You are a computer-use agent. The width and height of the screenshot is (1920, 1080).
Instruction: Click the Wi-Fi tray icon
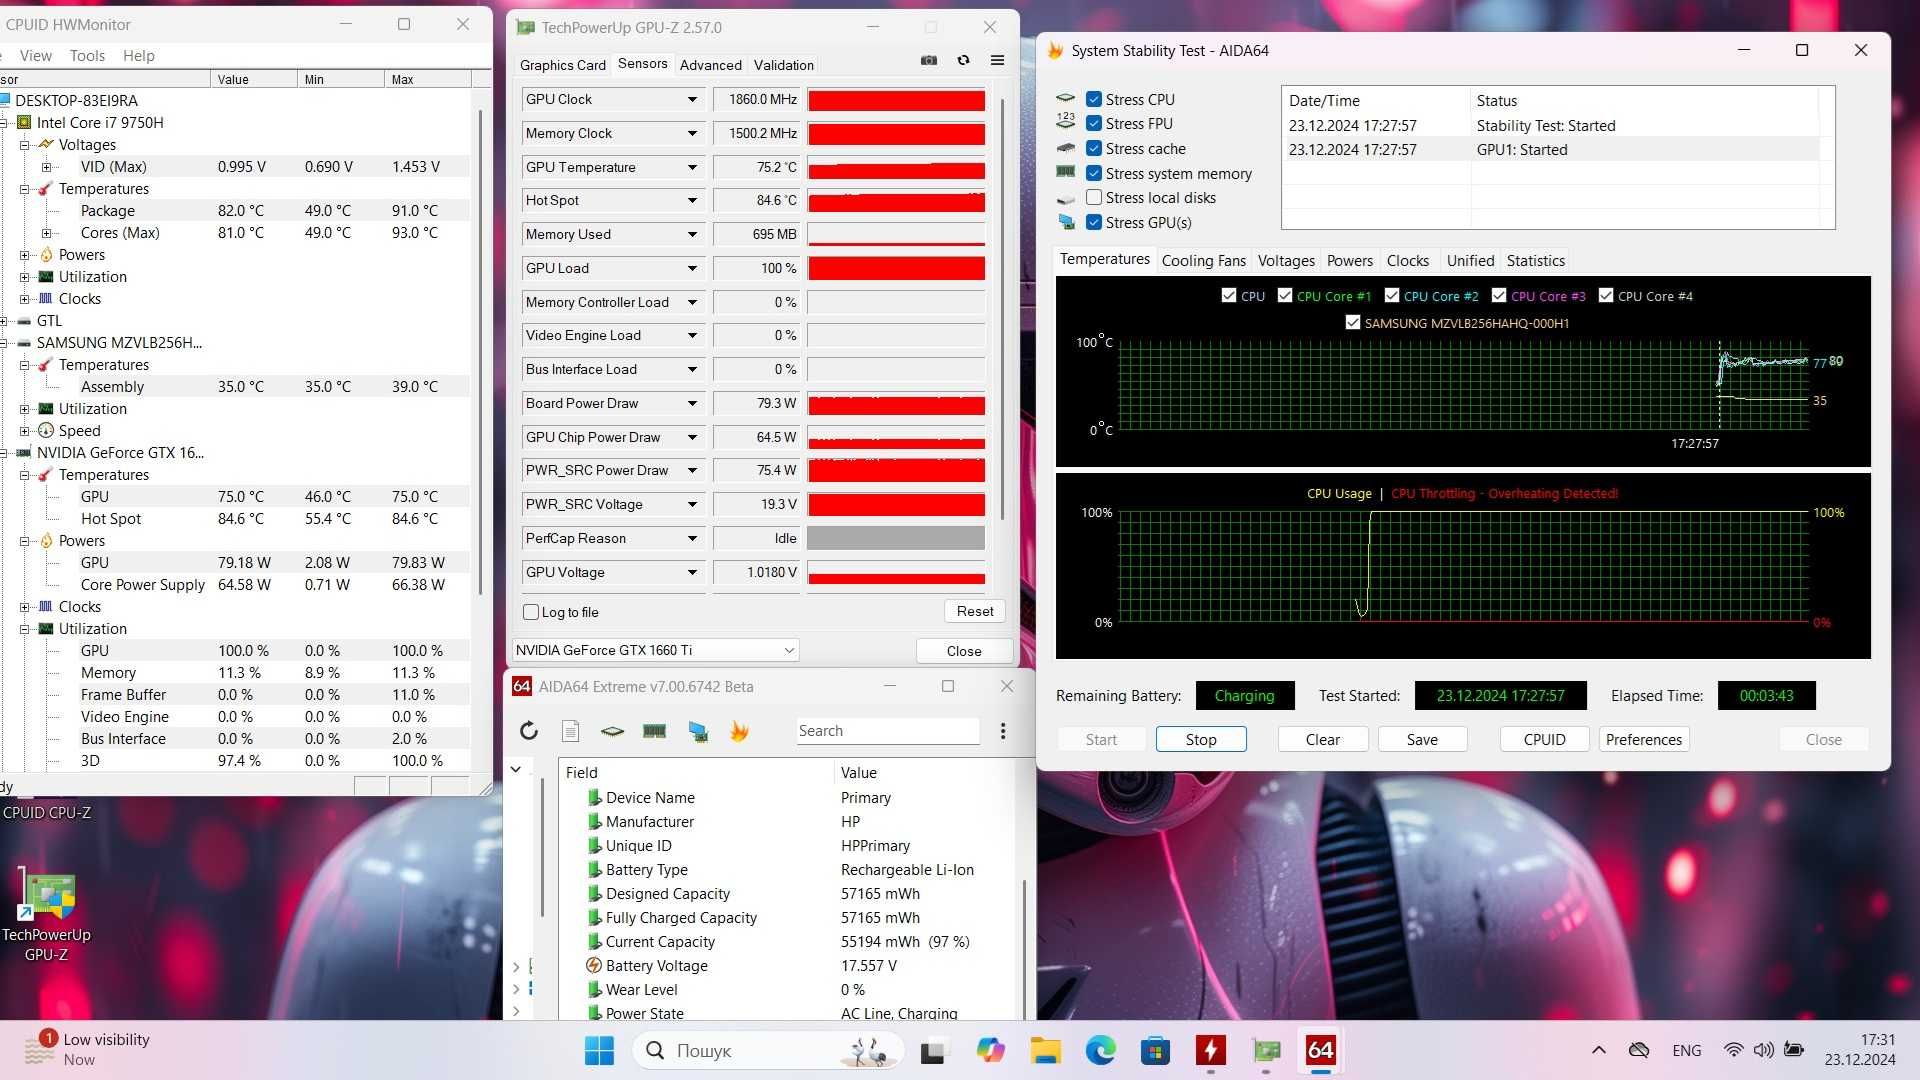tap(1733, 1050)
